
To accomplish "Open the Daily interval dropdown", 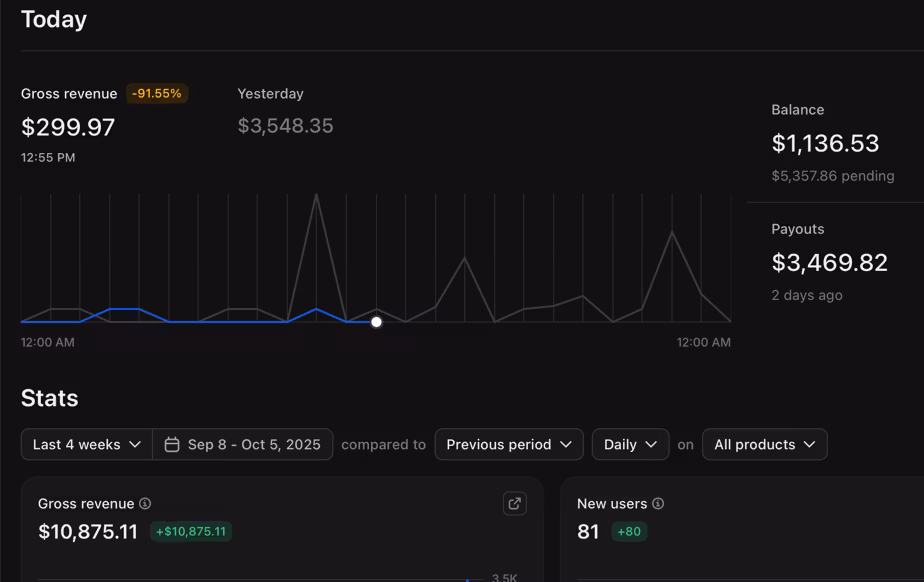I will 630,445.
